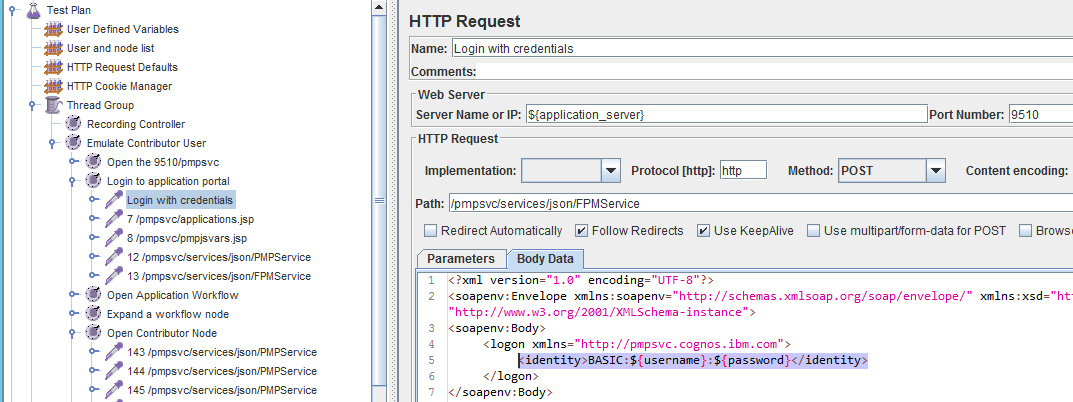Click the 145 PMPService sampler icon
Image resolution: width=1073 pixels, height=402 pixels.
click(x=114, y=390)
